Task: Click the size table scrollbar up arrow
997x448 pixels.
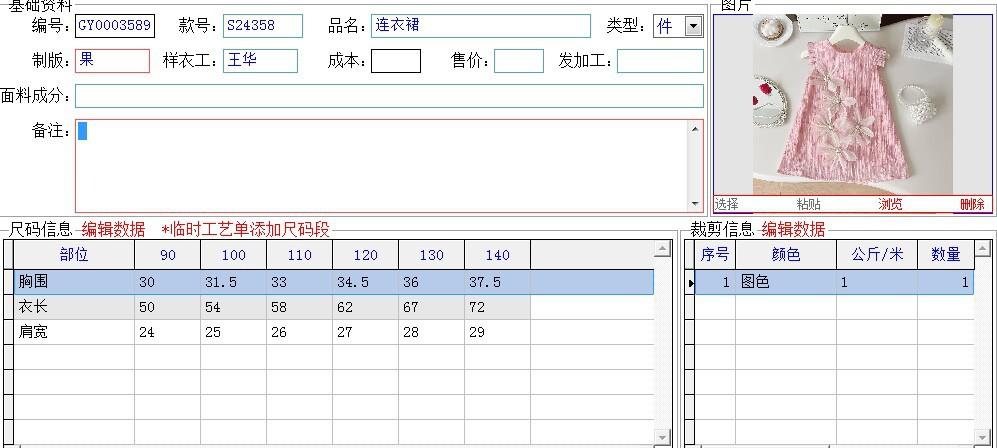Action: pos(661,249)
